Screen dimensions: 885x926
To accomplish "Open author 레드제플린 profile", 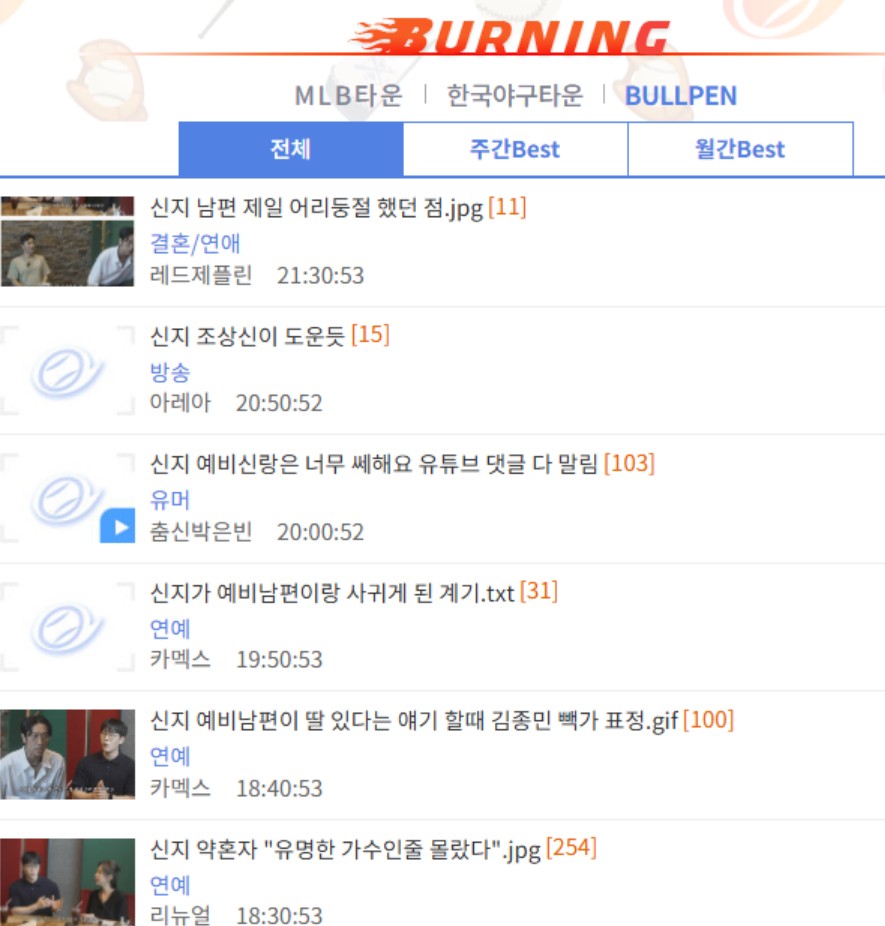I will pyautogui.click(x=201, y=275).
